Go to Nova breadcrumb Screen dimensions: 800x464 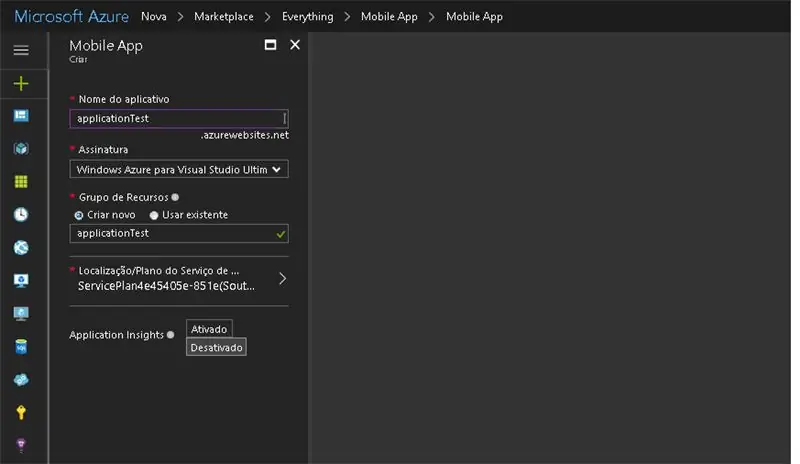[154, 16]
